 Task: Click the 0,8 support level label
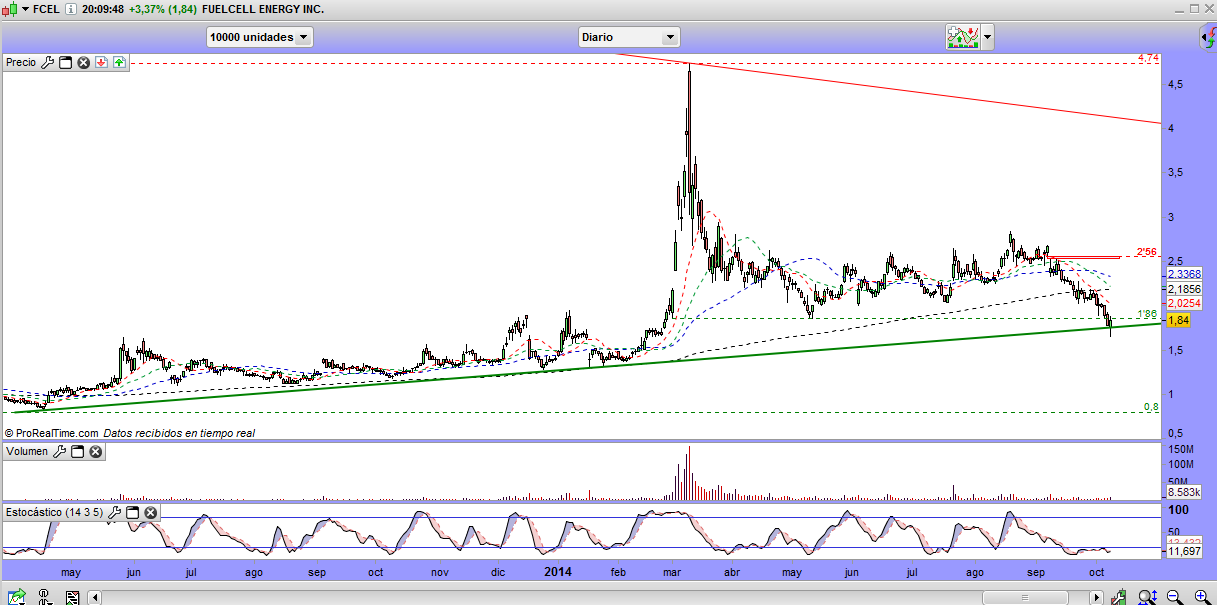(1152, 407)
